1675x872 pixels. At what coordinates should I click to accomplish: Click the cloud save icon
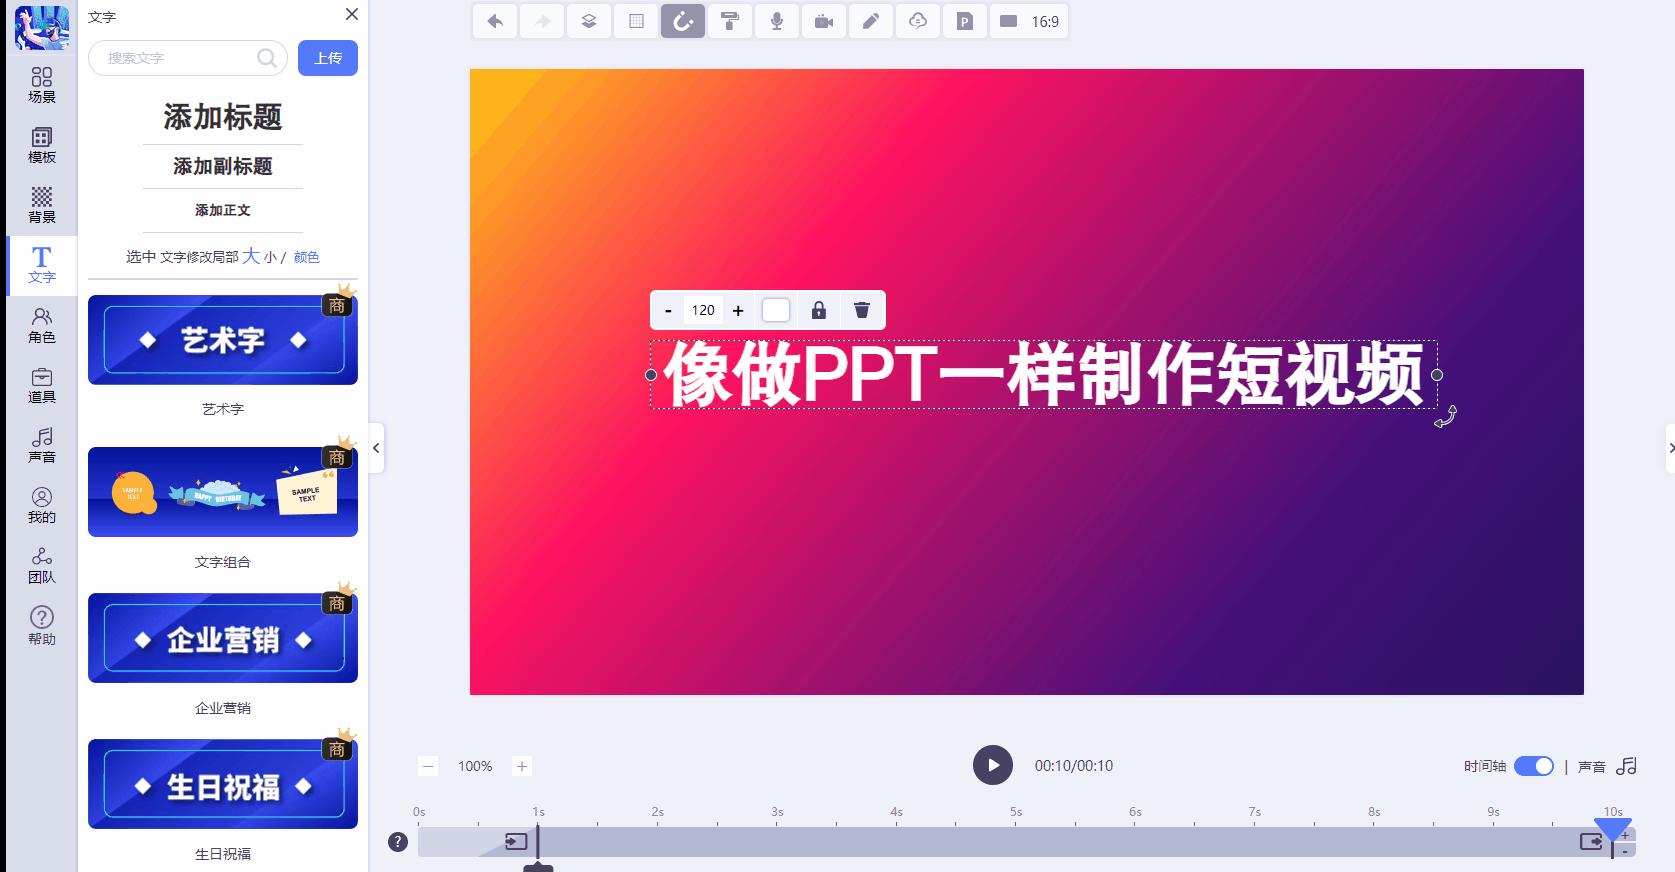(x=918, y=21)
